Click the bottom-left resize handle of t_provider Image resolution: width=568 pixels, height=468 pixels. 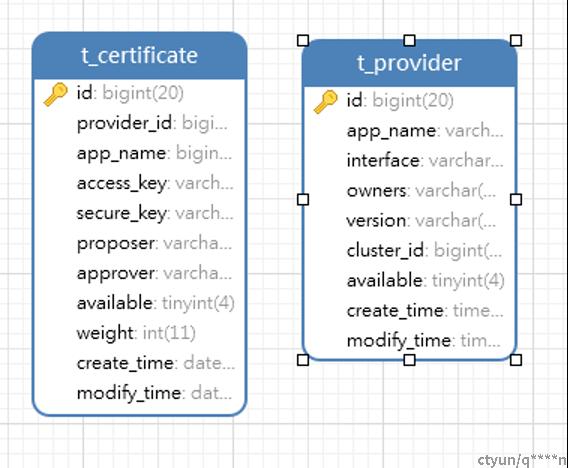coord(303,360)
